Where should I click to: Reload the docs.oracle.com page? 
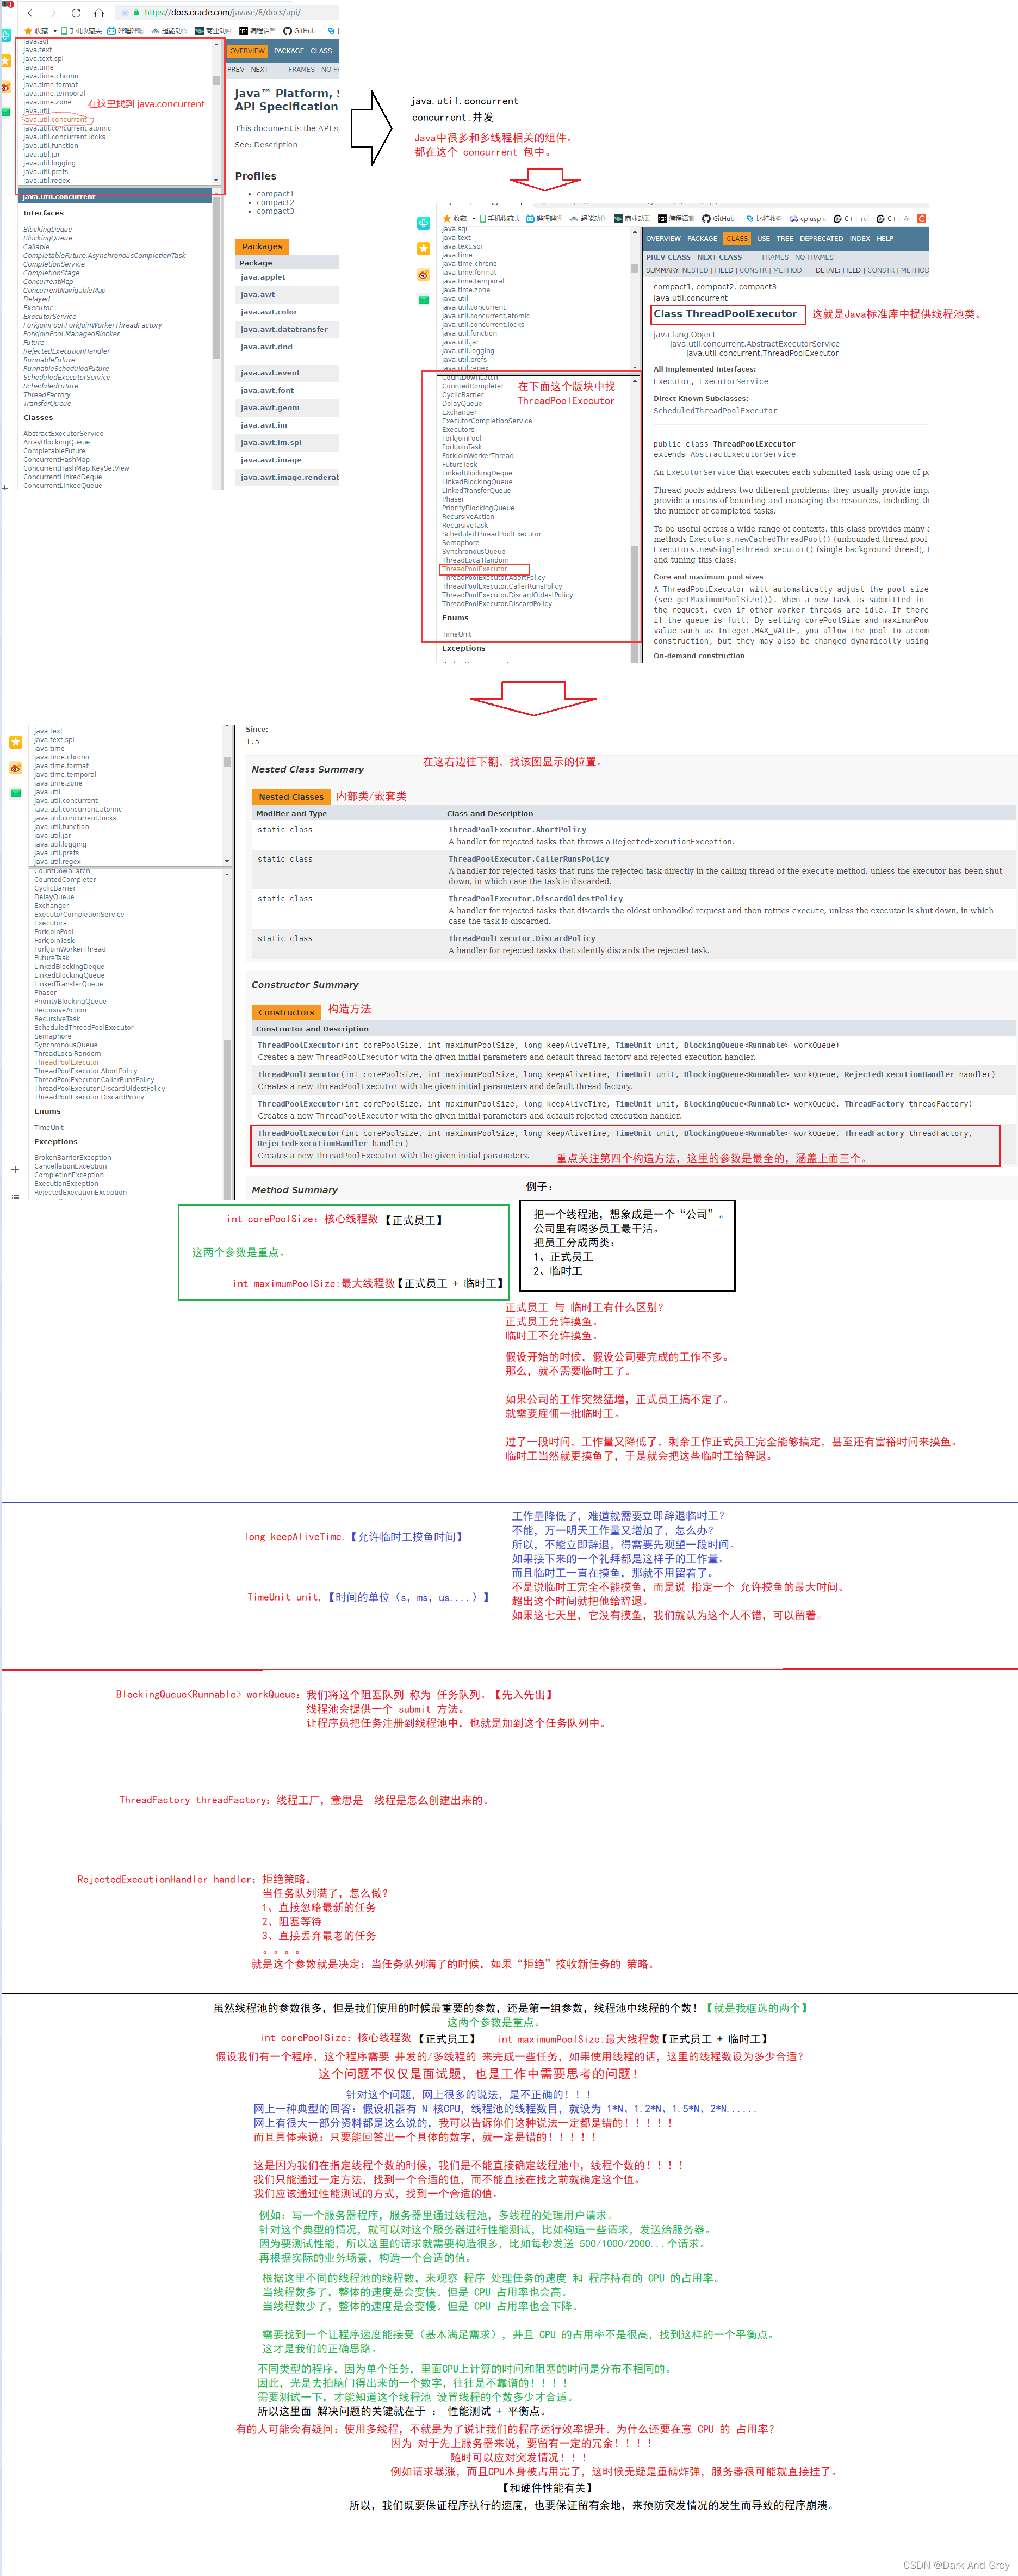(x=76, y=13)
